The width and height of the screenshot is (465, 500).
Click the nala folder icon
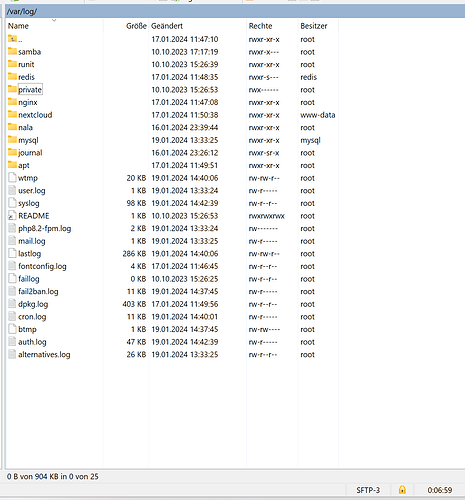(x=12, y=127)
